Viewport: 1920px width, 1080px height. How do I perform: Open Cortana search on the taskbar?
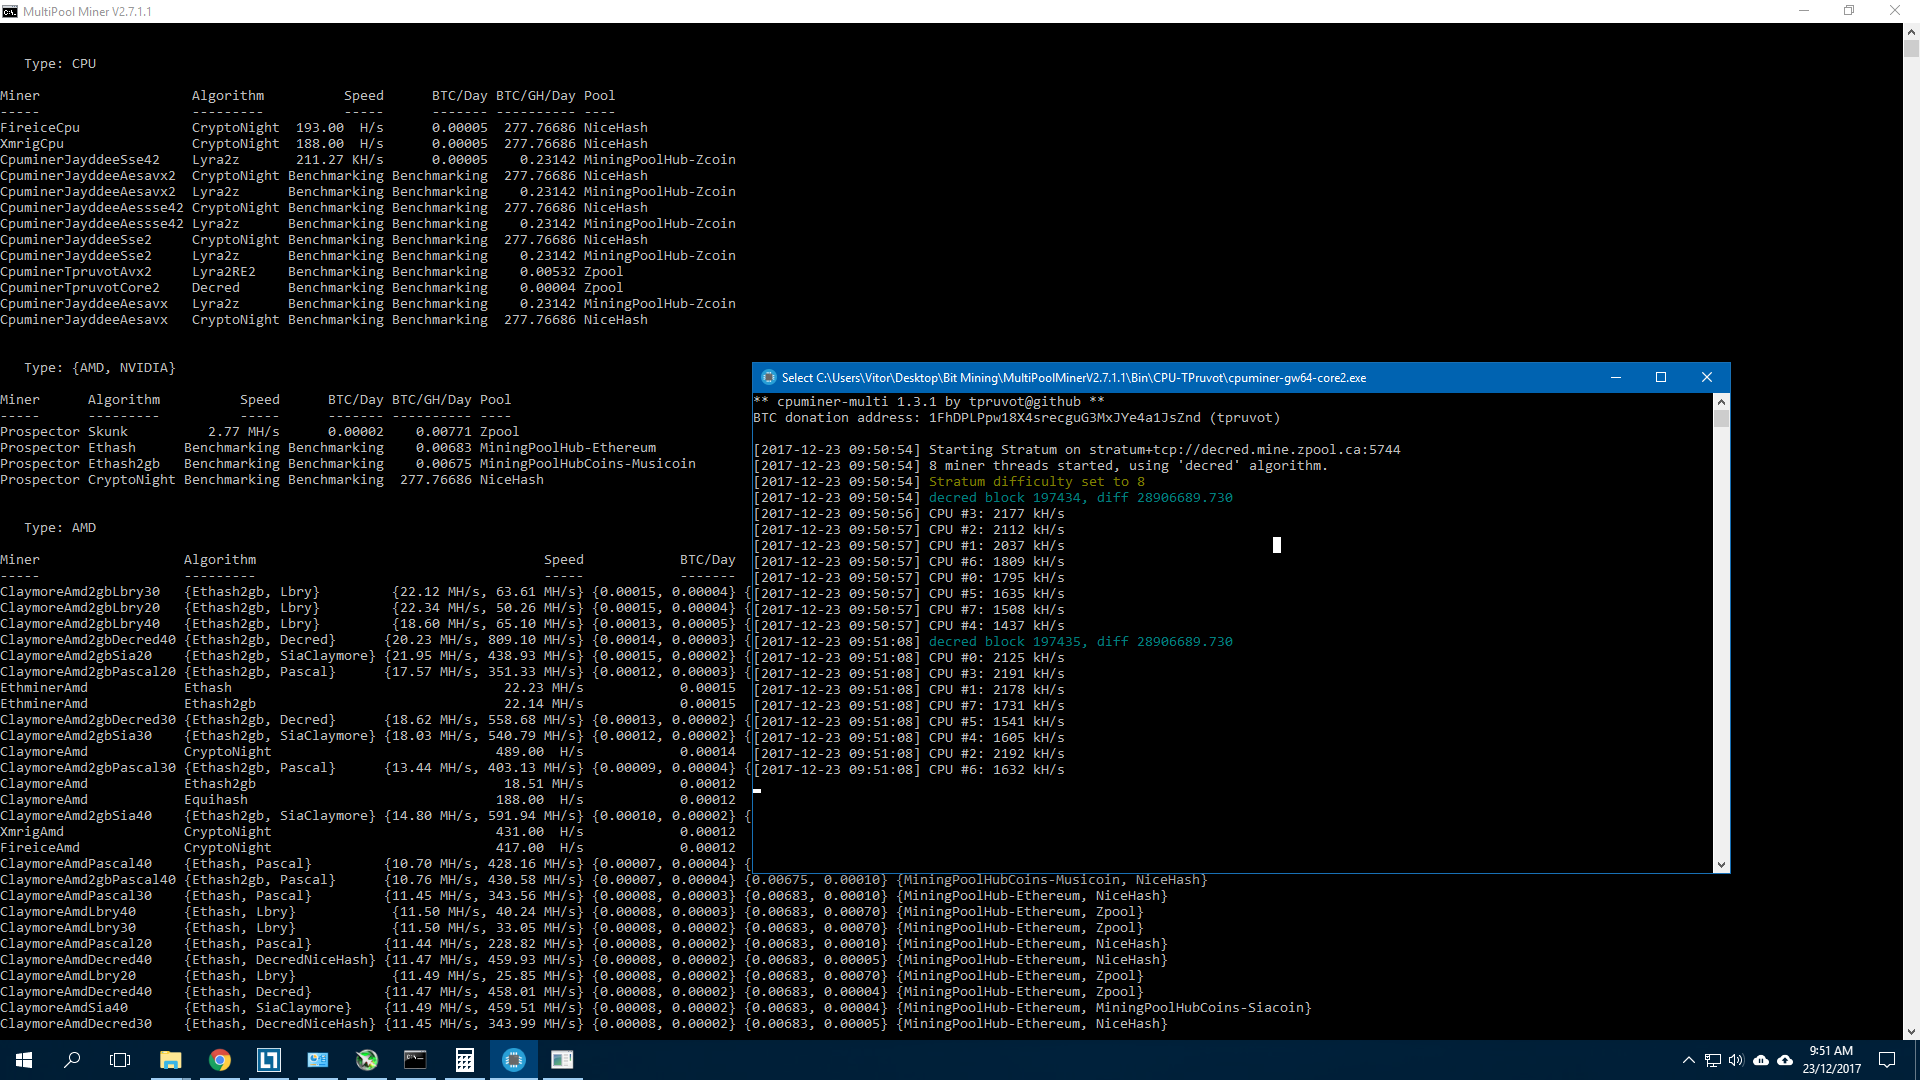[x=71, y=1059]
